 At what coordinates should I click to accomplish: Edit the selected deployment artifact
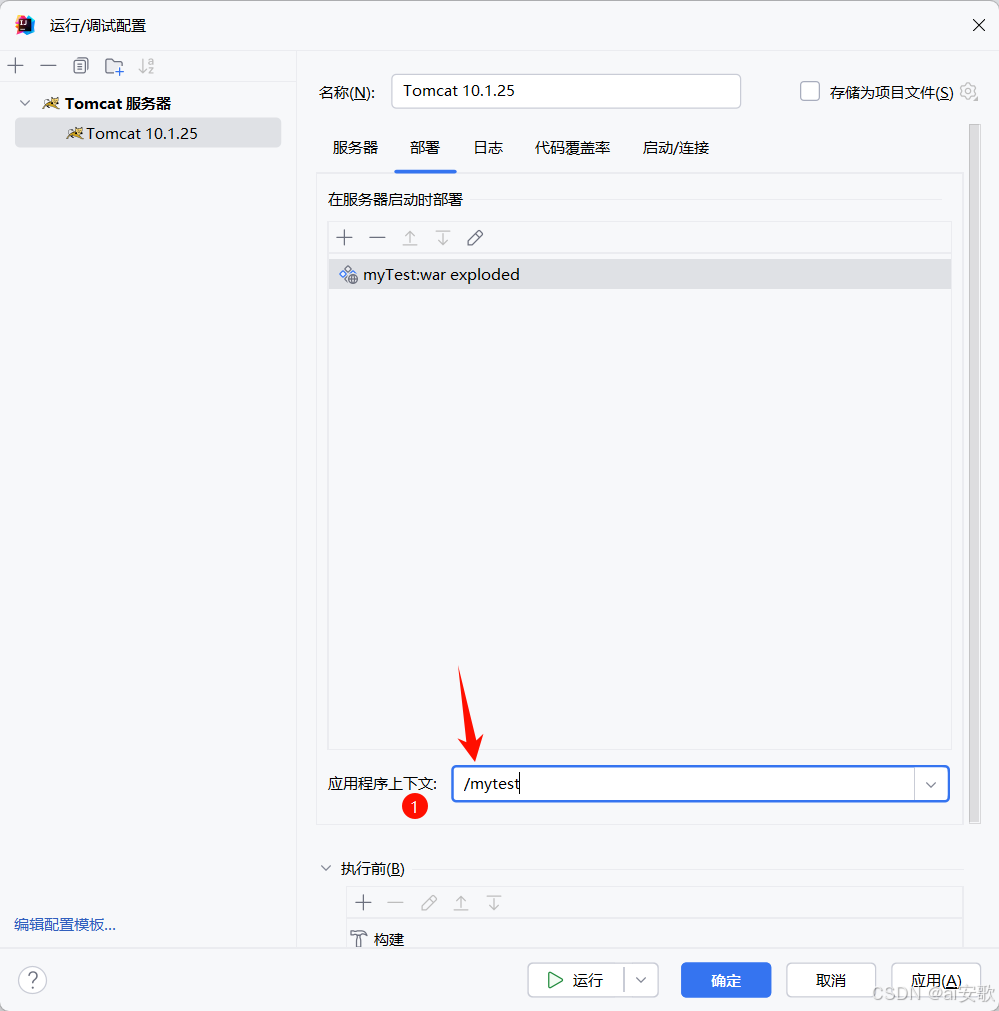(475, 238)
